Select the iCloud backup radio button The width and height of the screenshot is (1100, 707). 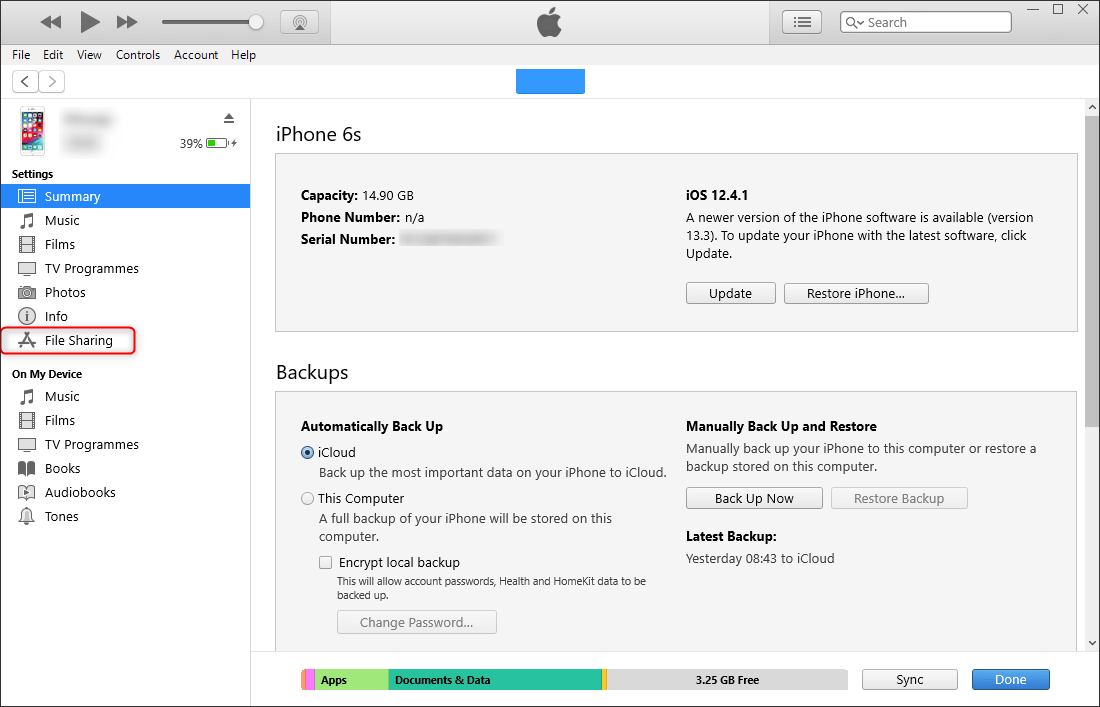pos(307,452)
